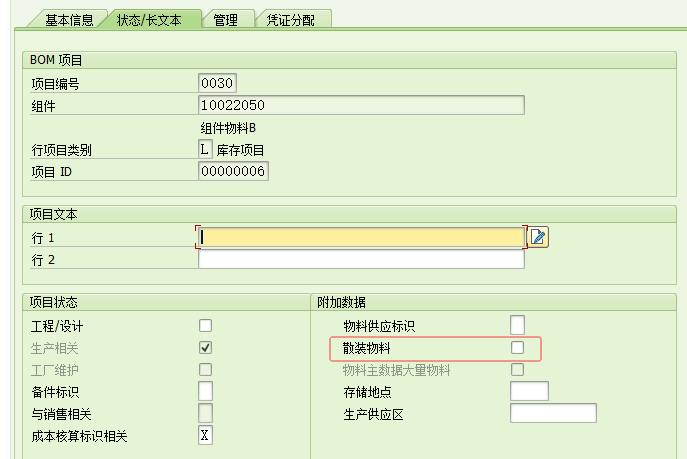Open the 管理 tab
The height and width of the screenshot is (459, 687).
[x=226, y=19]
